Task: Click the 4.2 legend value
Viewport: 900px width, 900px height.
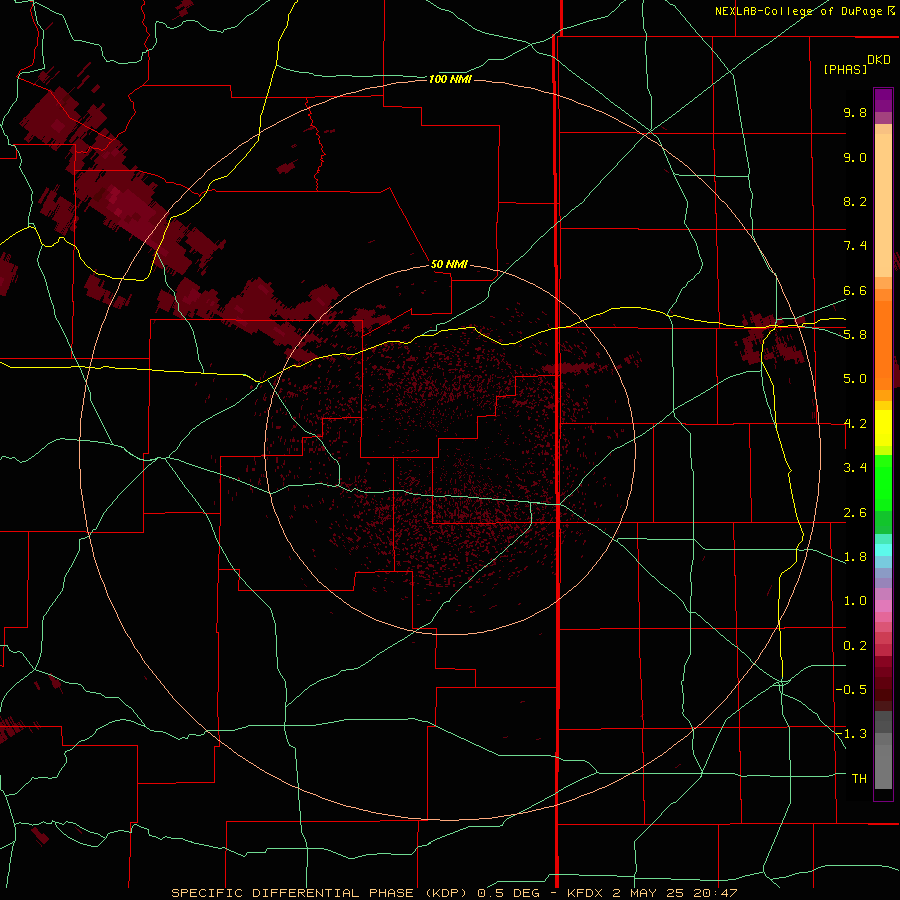Action: coord(855,424)
